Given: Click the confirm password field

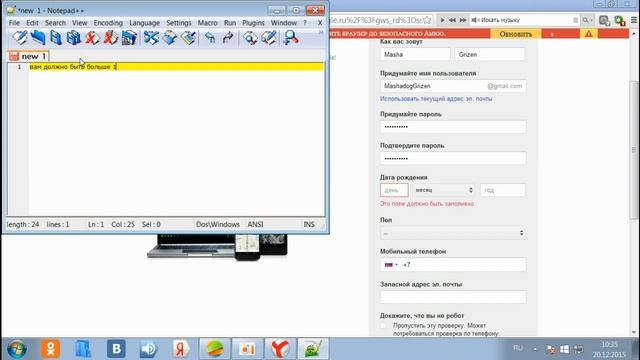Looking at the screenshot, I should point(453,158).
